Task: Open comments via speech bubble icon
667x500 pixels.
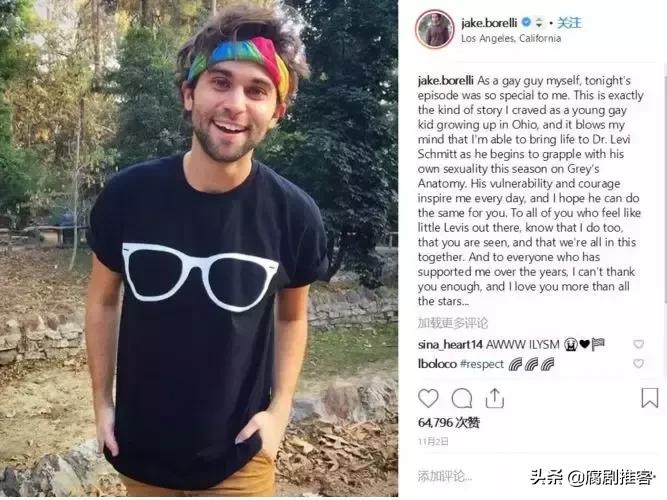Action: (x=462, y=398)
